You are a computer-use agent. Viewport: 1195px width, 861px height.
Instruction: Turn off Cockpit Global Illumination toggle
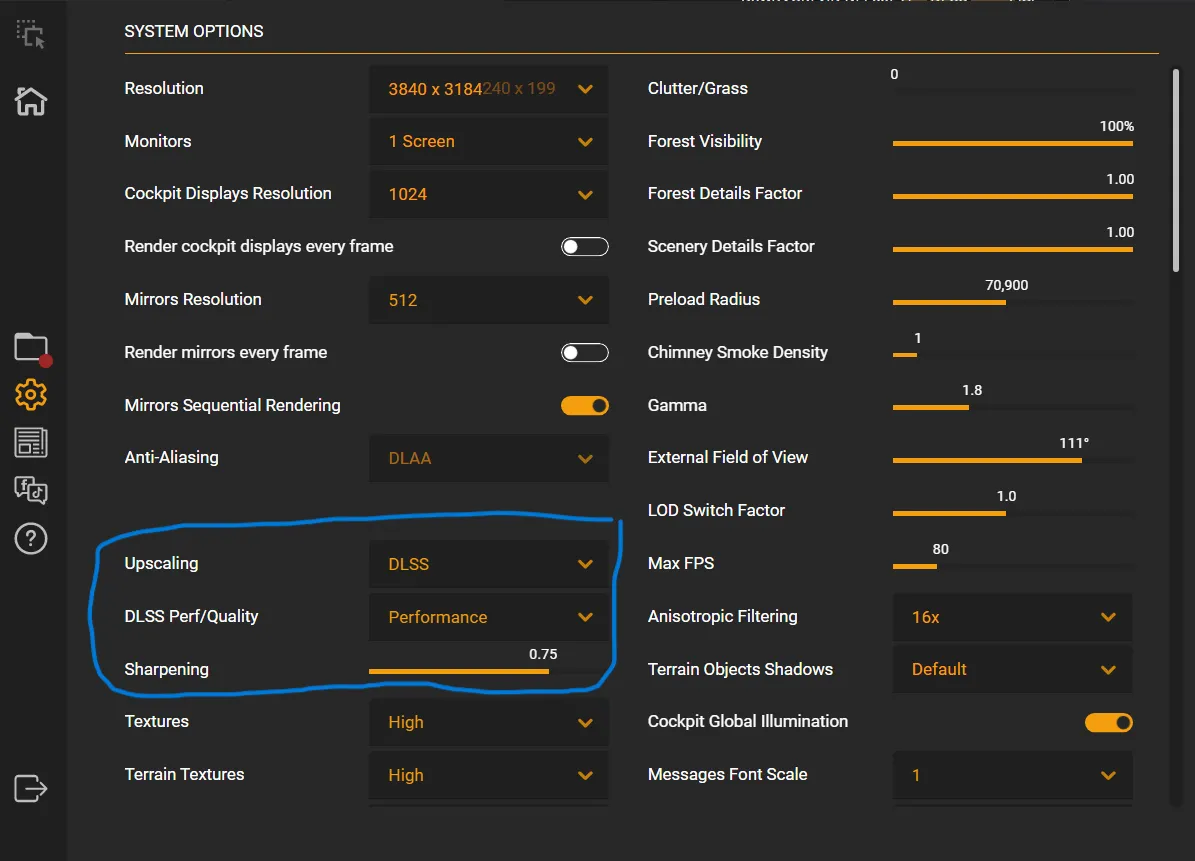(x=1109, y=722)
